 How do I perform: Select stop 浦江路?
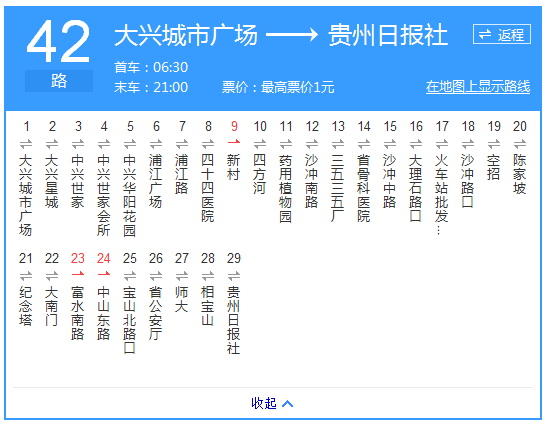tap(182, 174)
